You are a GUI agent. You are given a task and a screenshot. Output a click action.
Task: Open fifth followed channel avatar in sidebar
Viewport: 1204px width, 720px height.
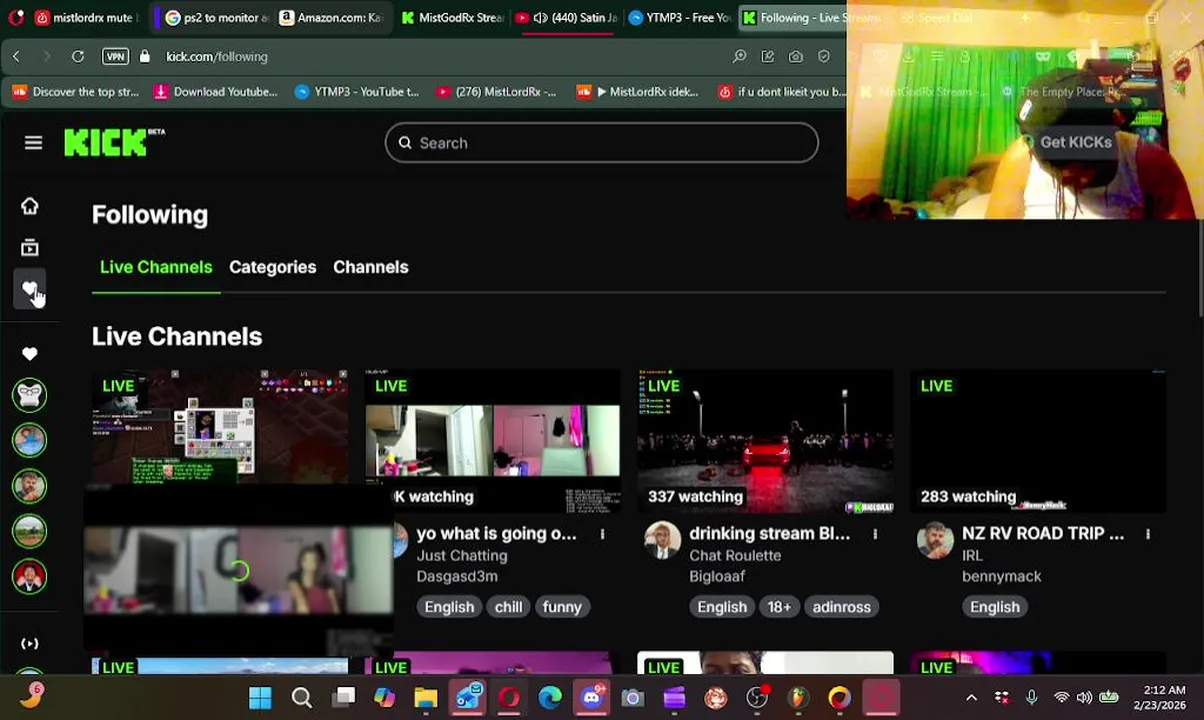tap(29, 576)
